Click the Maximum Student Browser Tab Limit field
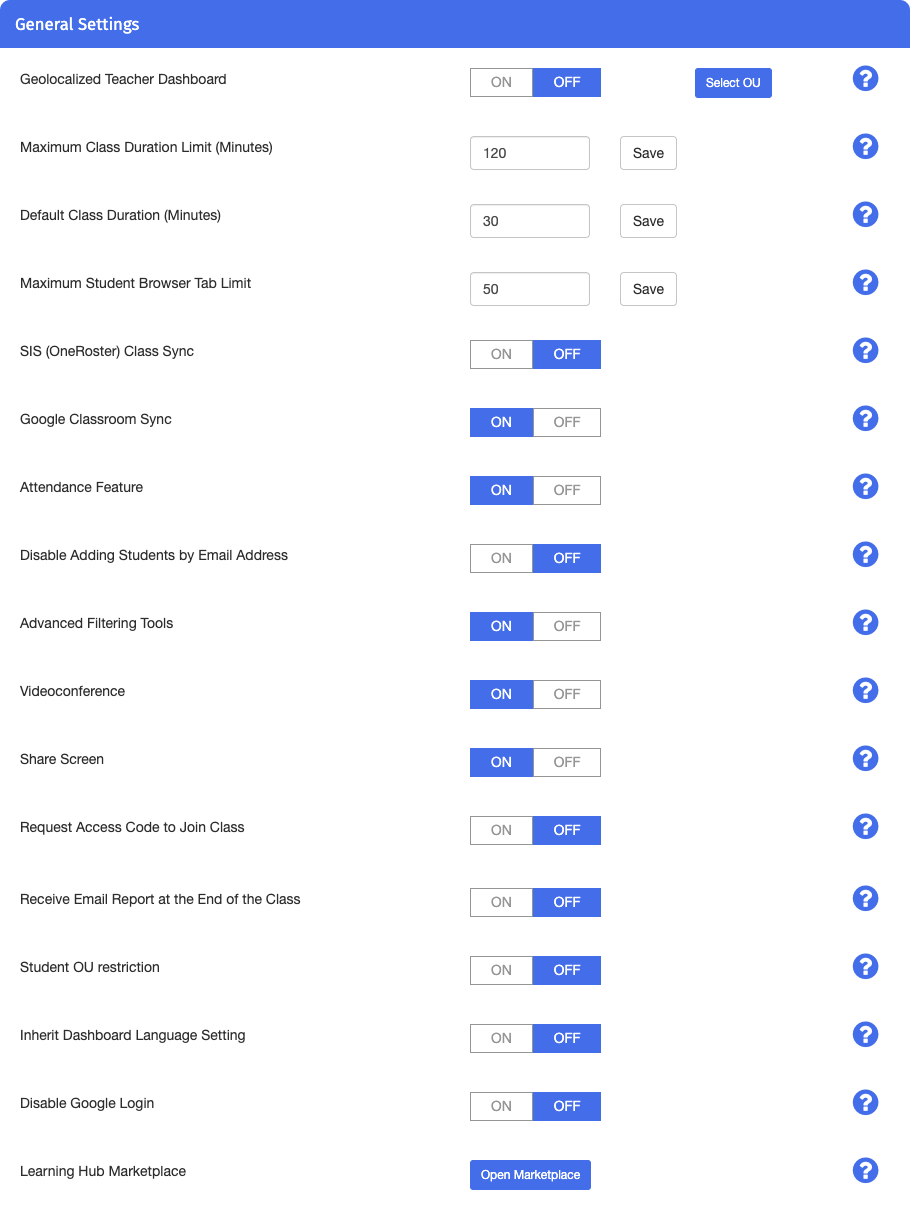Viewport: 910px width, 1206px height. pos(530,289)
